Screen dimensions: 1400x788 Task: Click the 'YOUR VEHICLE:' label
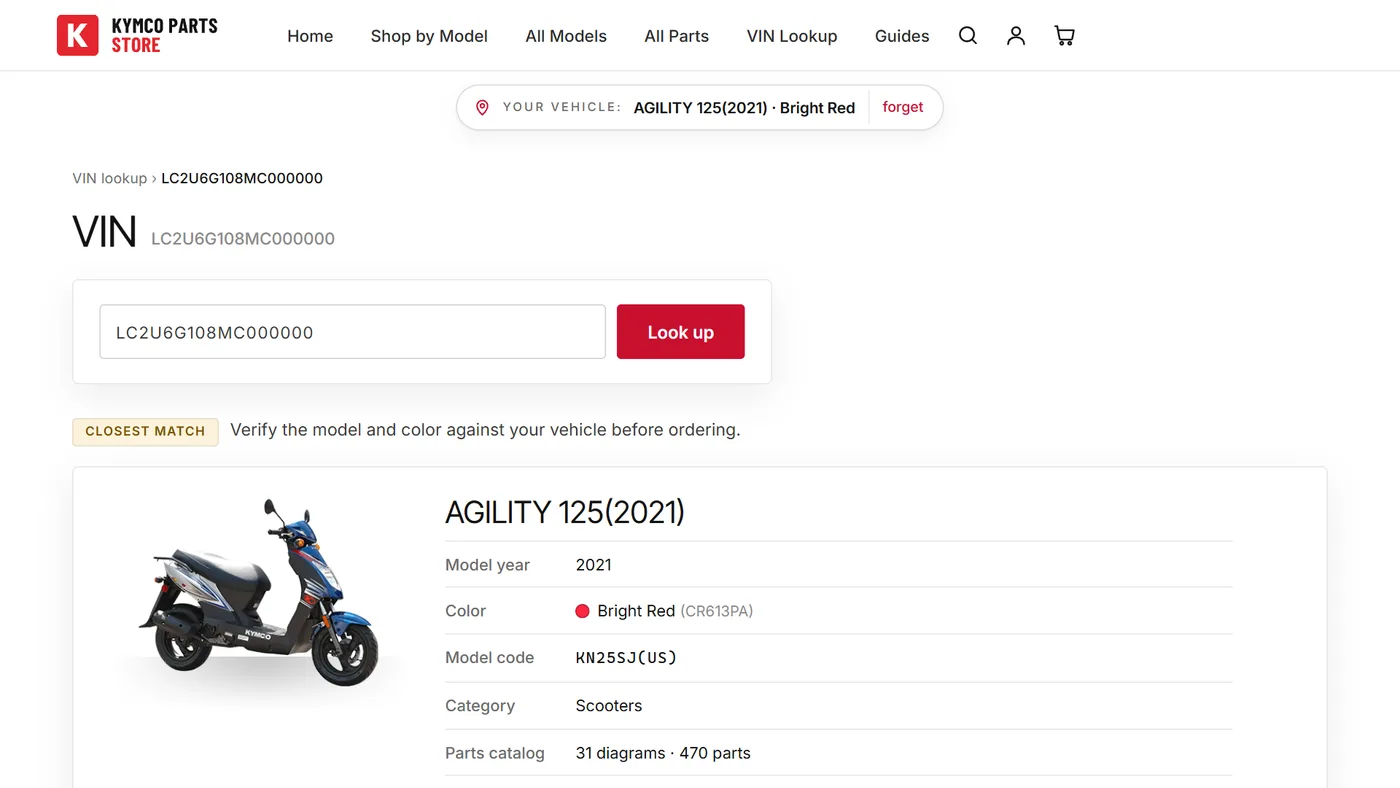[x=562, y=107]
